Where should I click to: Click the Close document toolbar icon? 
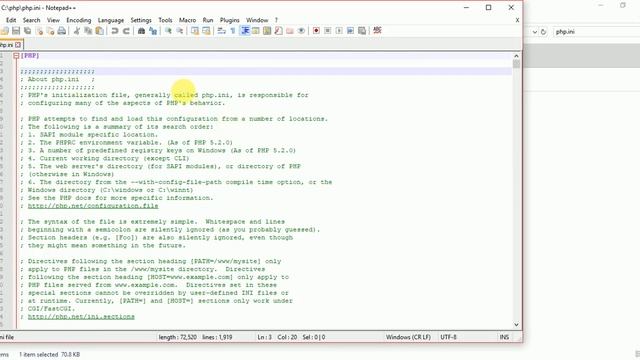coord(39,31)
